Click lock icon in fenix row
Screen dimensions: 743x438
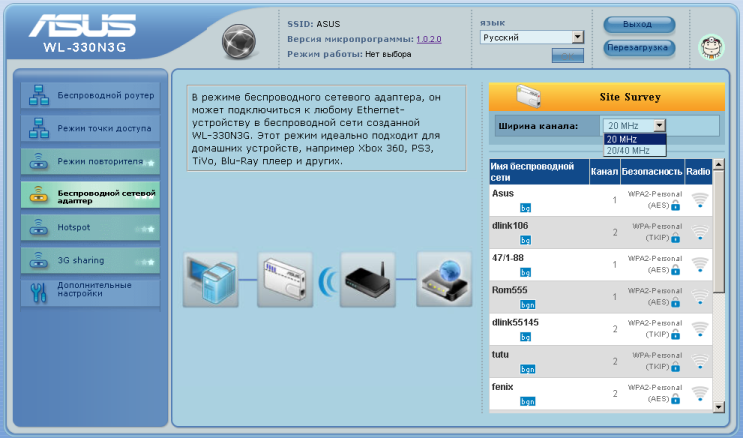pos(676,399)
